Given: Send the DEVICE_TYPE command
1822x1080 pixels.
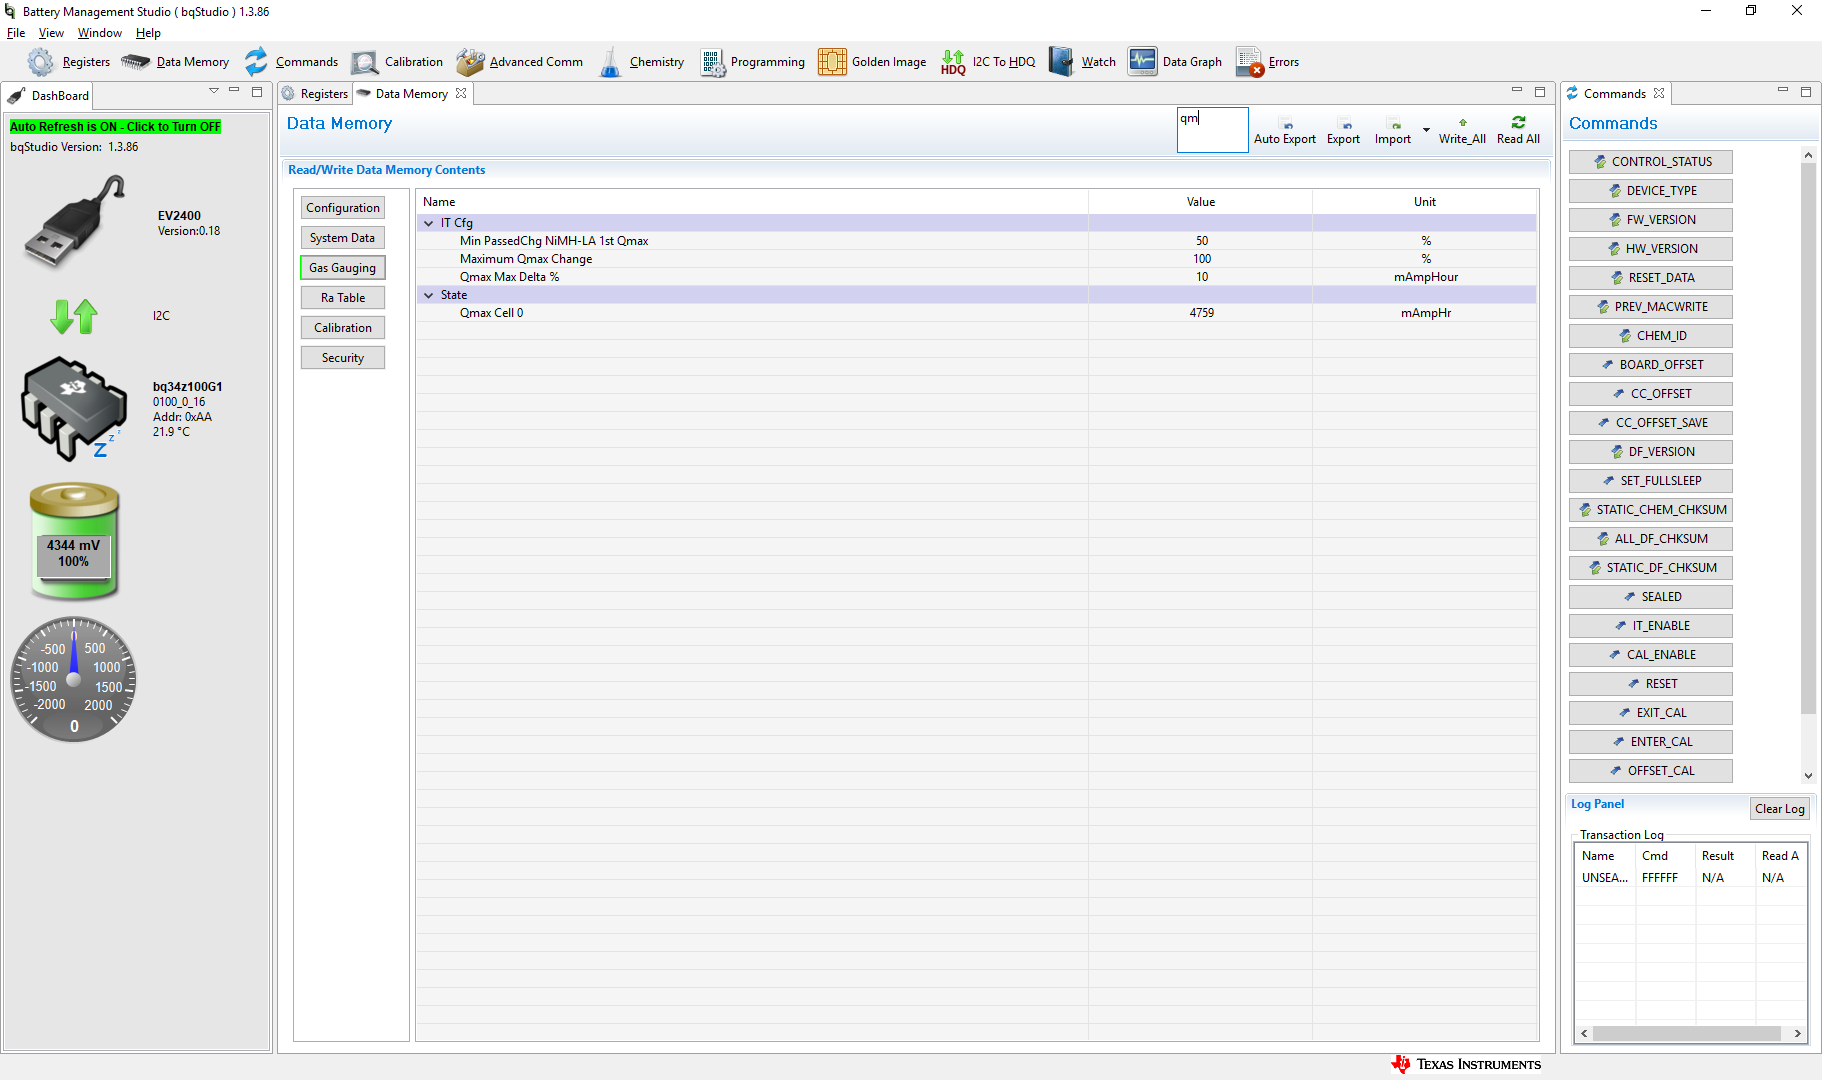Looking at the screenshot, I should [x=1651, y=191].
